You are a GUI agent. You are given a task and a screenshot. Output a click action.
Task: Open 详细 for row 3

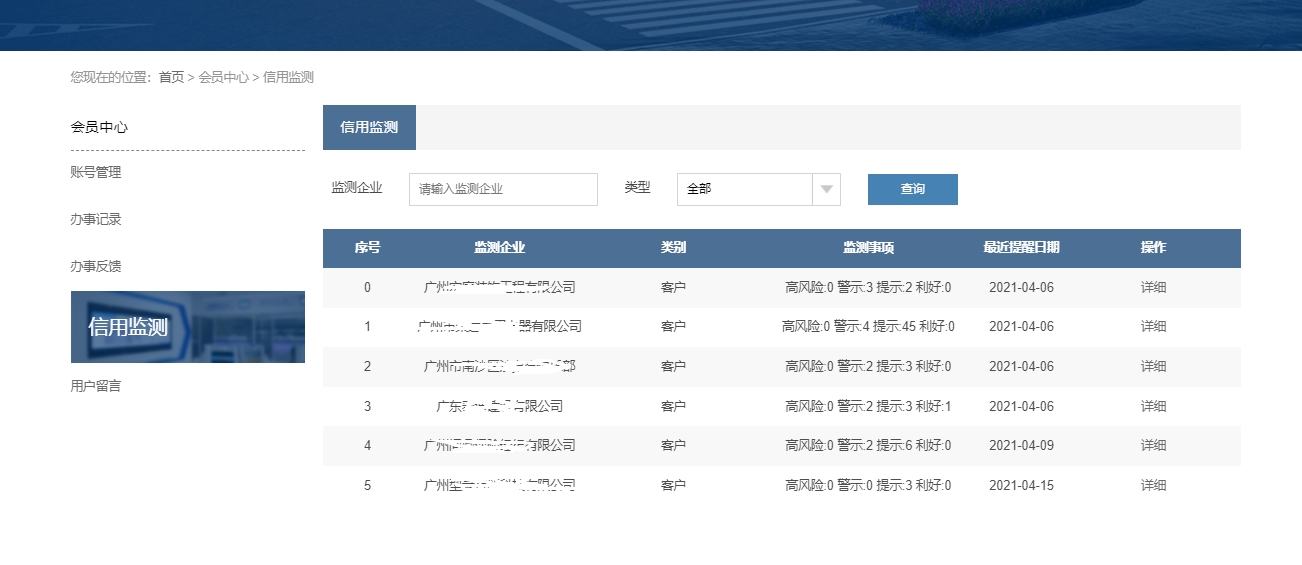click(1153, 406)
